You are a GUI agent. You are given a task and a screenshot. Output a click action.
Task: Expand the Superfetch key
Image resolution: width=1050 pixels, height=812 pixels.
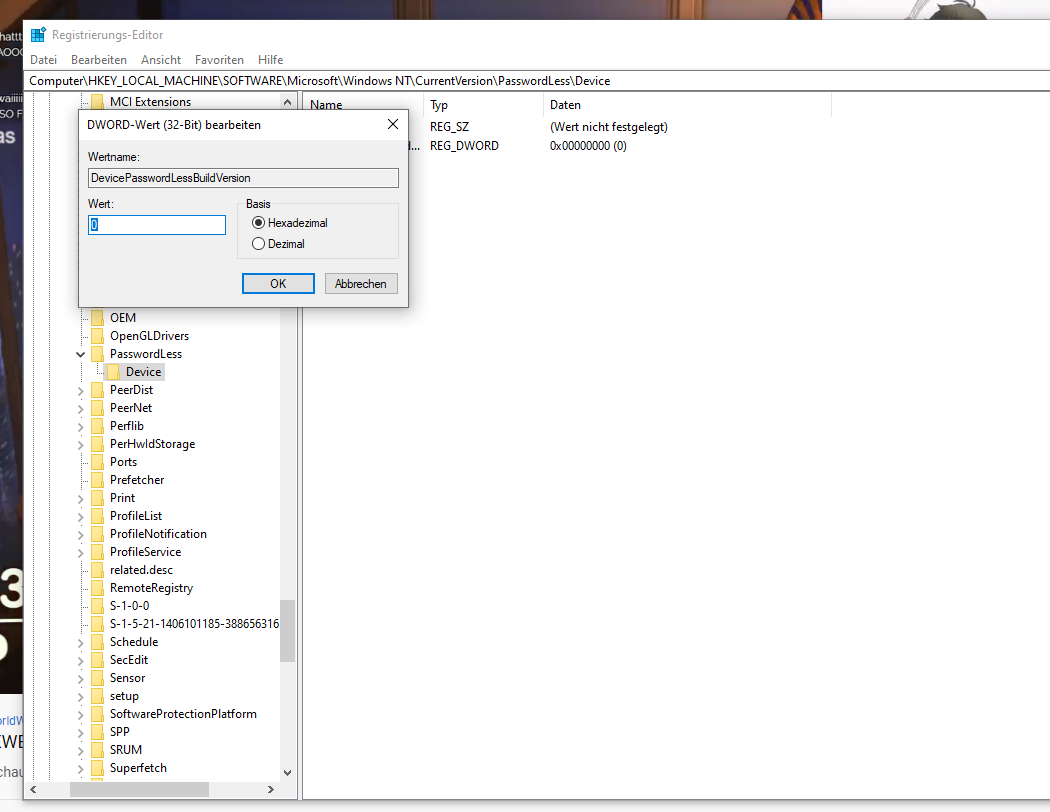click(x=80, y=769)
